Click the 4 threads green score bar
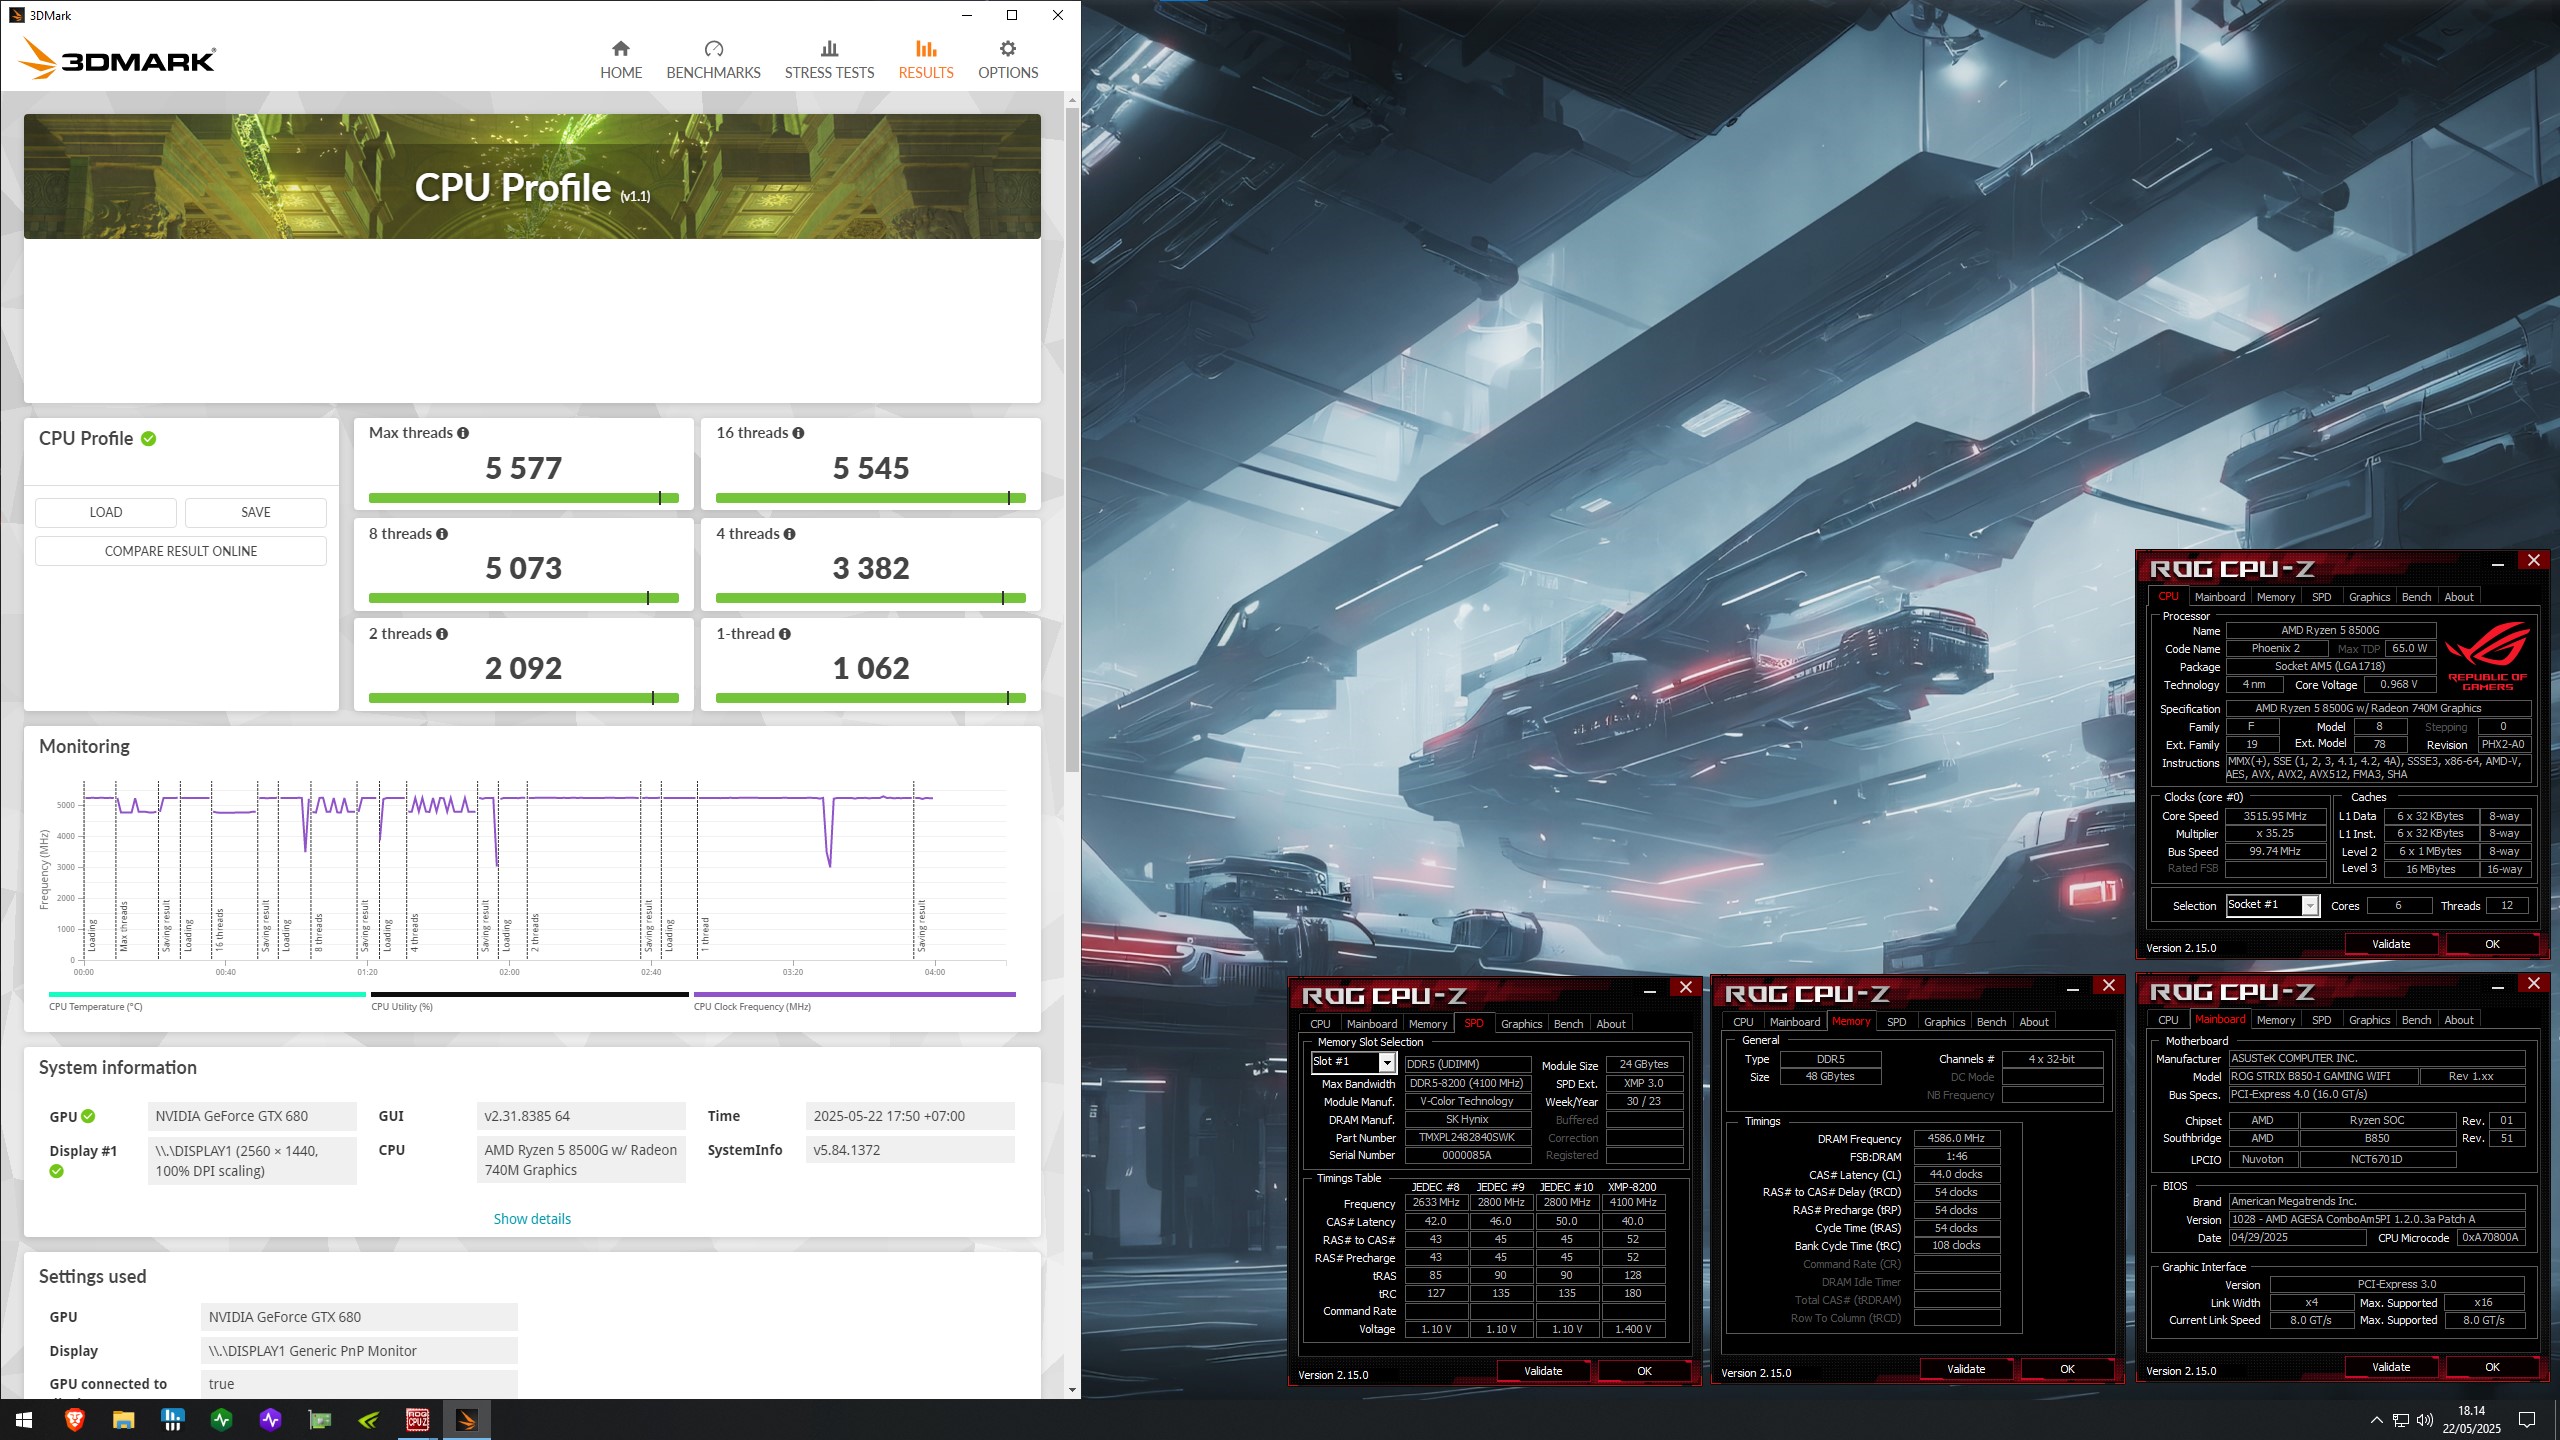The image size is (2560, 1440). [871, 598]
